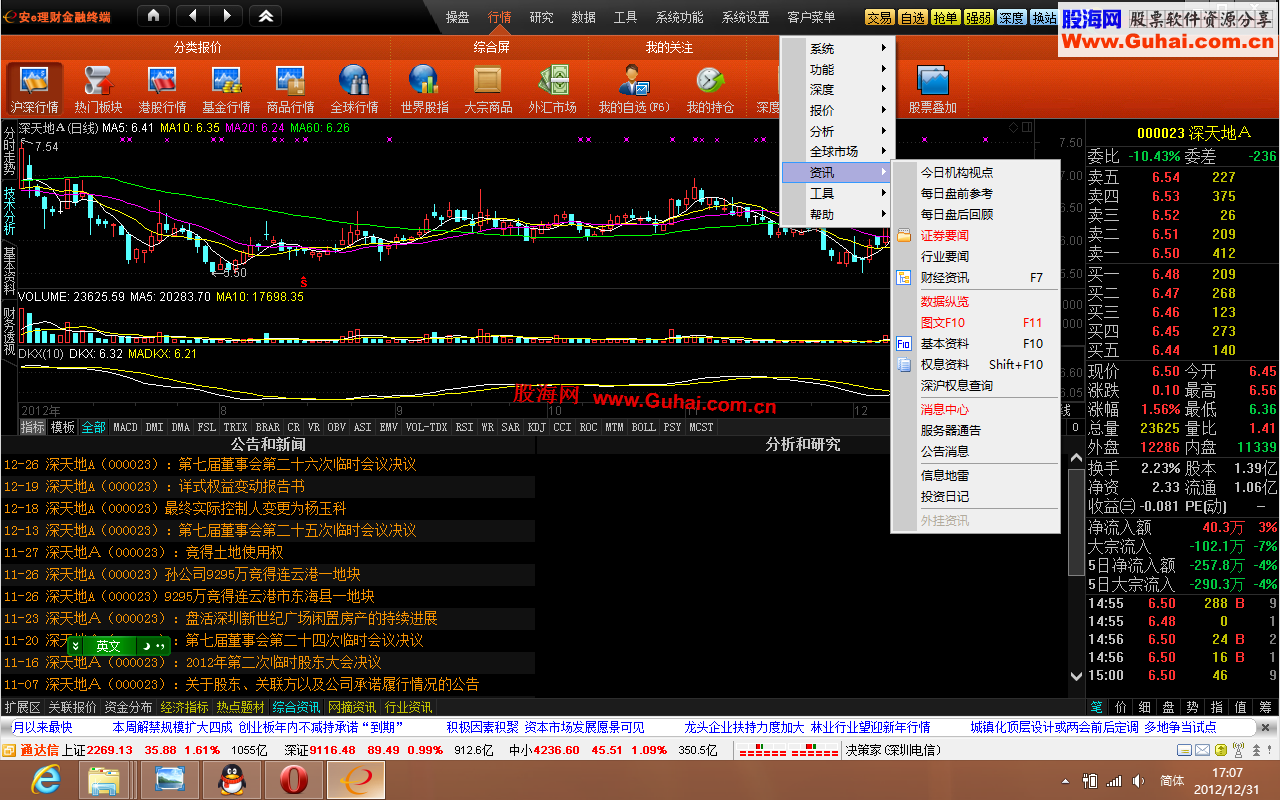The height and width of the screenshot is (800, 1280).
Task: Open 股票叠加 stock overlay icon
Action: [x=932, y=90]
